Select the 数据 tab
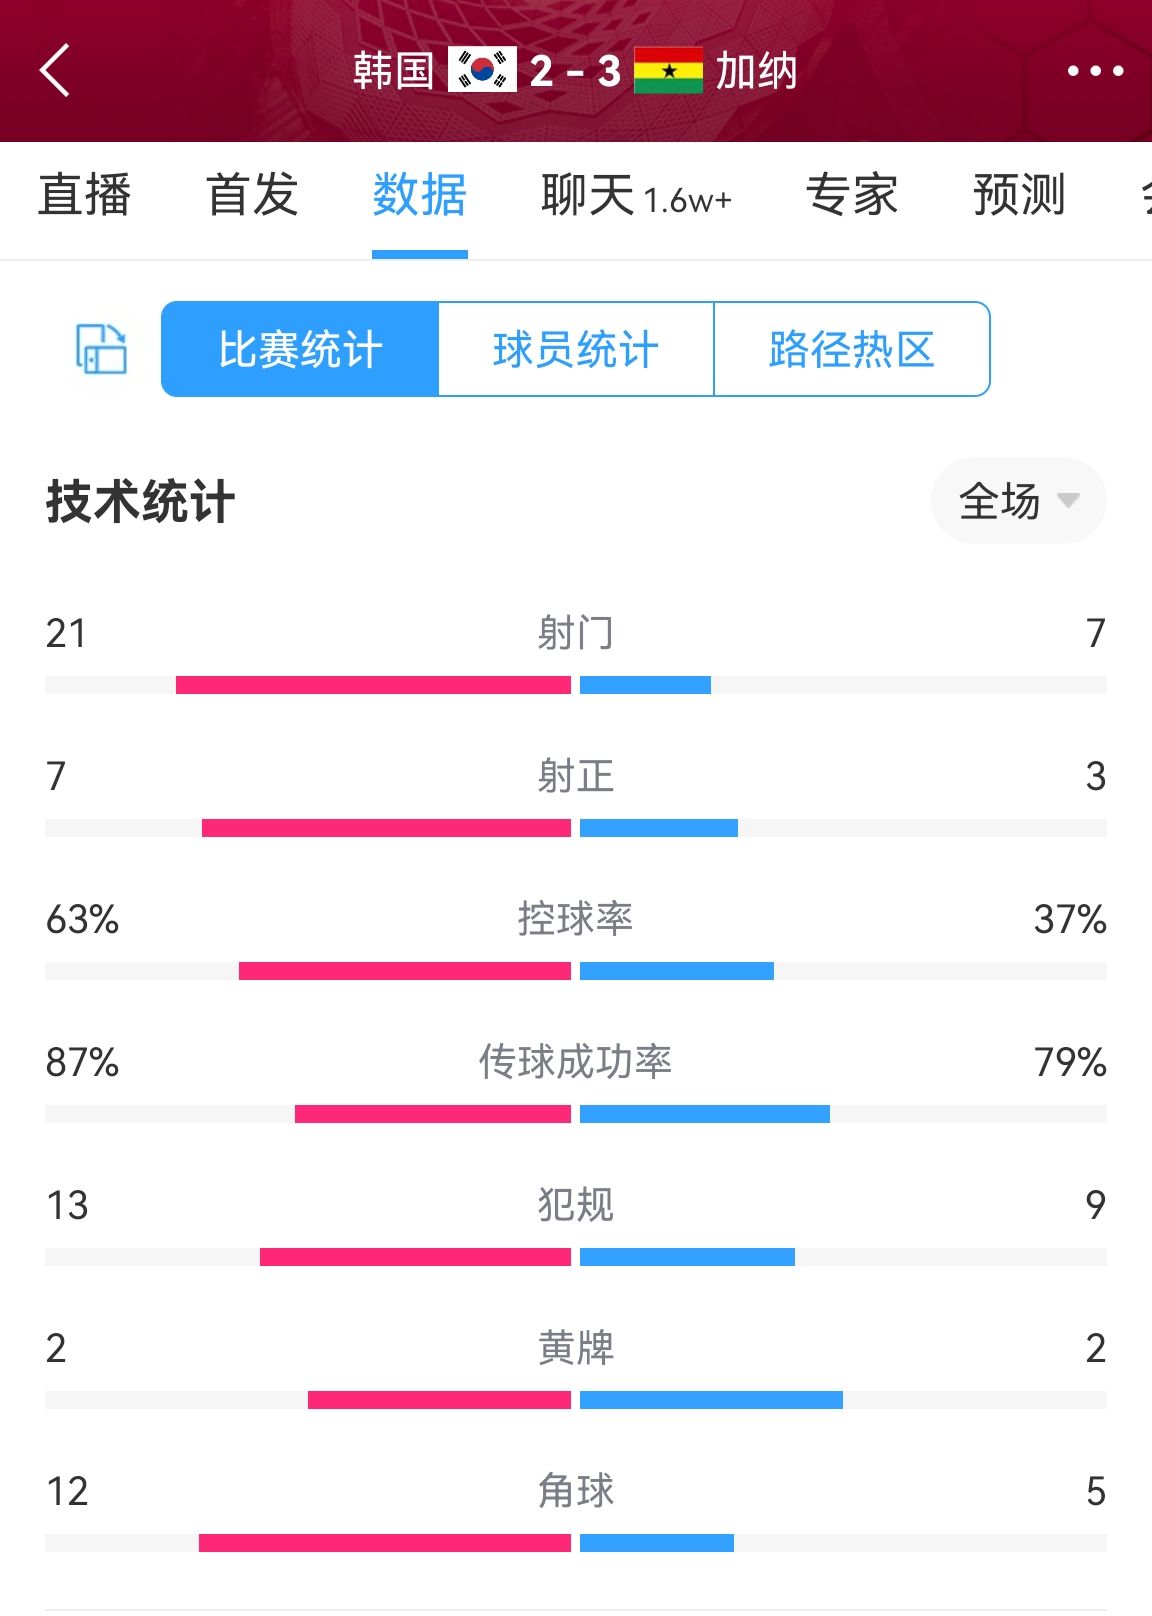This screenshot has height=1616, width=1152. 420,195
